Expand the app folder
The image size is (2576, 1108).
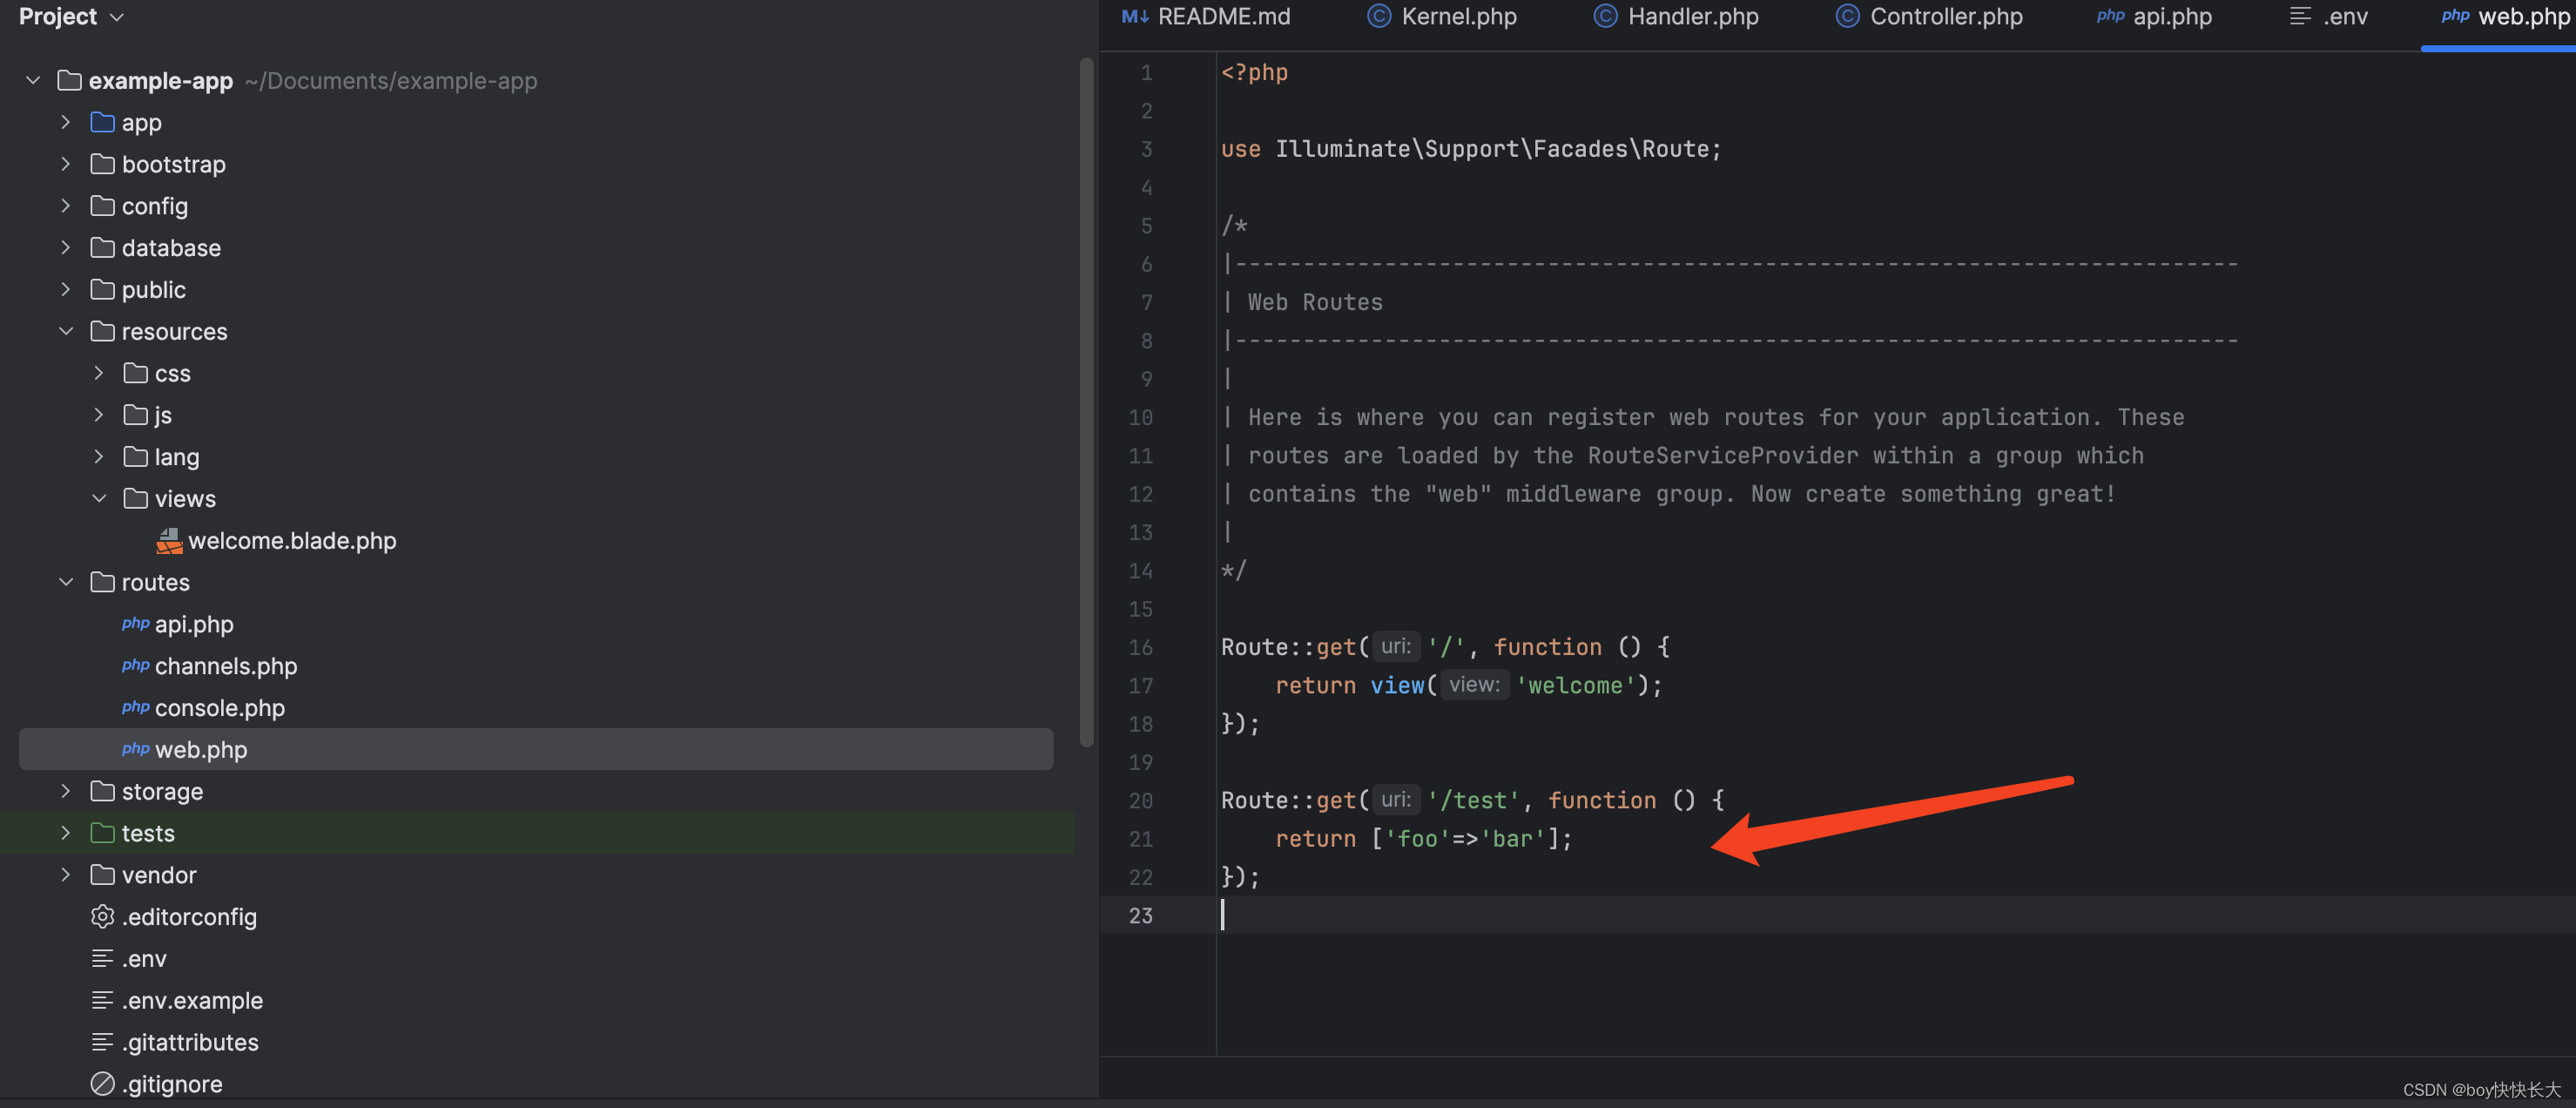tap(66, 122)
